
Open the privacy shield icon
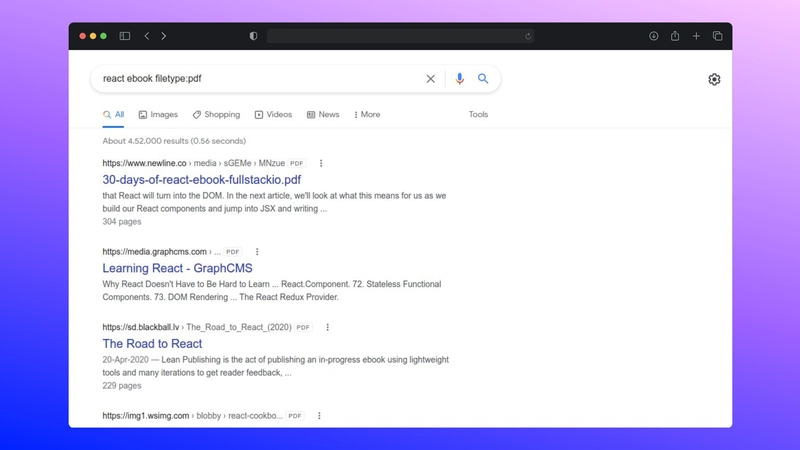pos(253,36)
